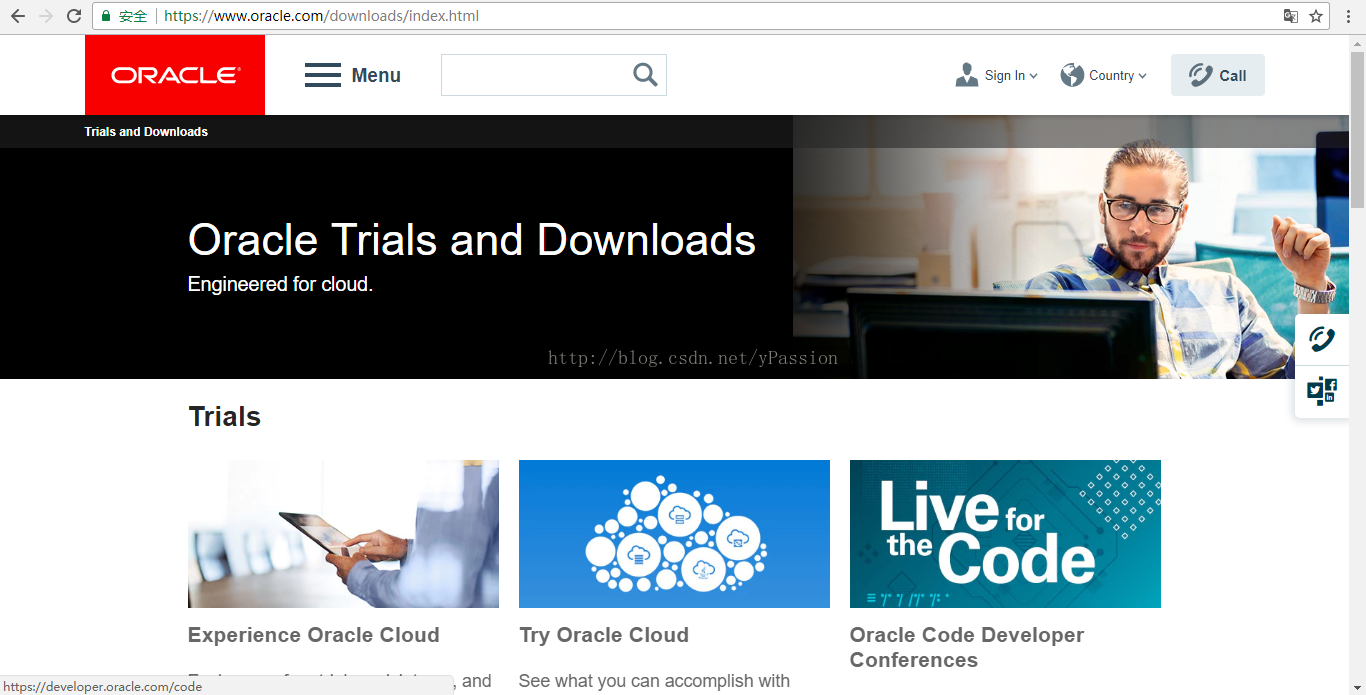Click the browser address bar URL
The width and height of the screenshot is (1366, 695).
(321, 16)
